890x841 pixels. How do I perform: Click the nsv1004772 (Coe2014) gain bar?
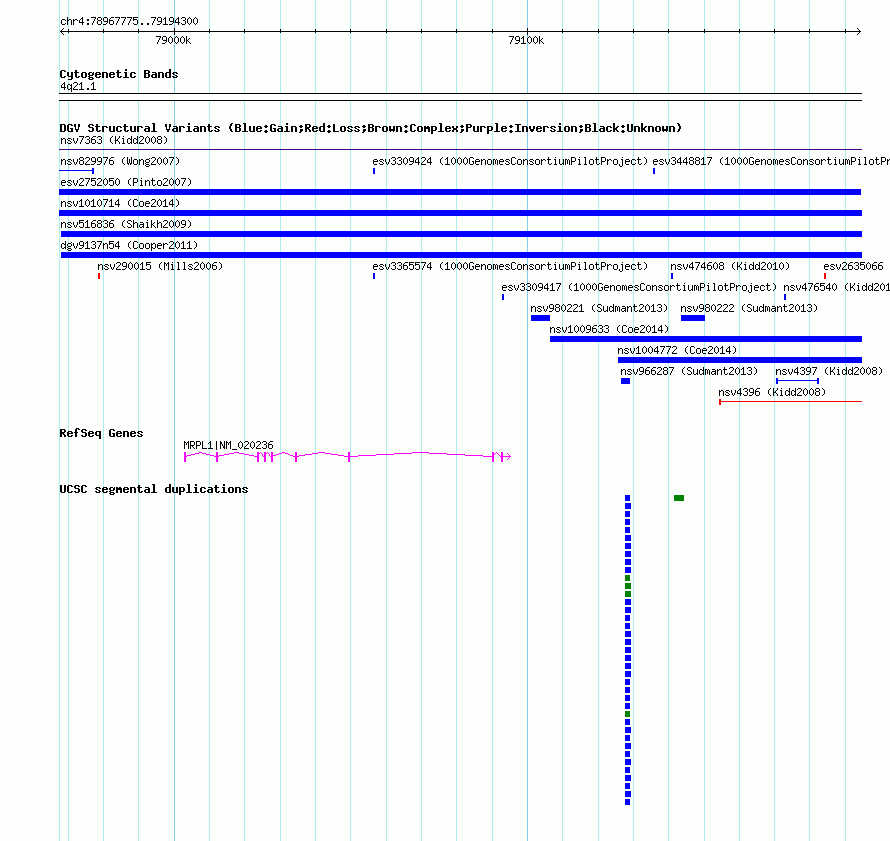click(x=740, y=360)
